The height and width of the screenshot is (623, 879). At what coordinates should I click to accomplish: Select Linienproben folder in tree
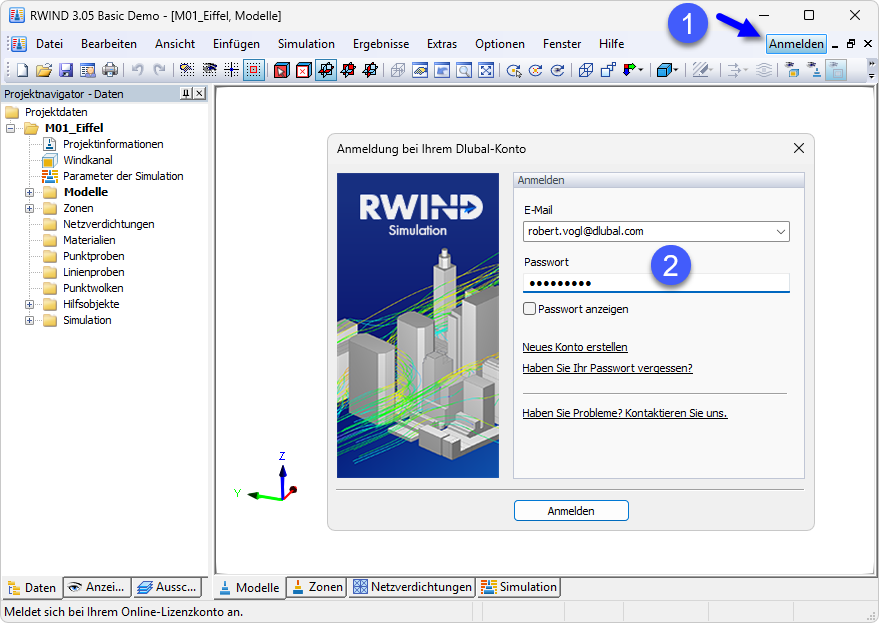(x=93, y=273)
